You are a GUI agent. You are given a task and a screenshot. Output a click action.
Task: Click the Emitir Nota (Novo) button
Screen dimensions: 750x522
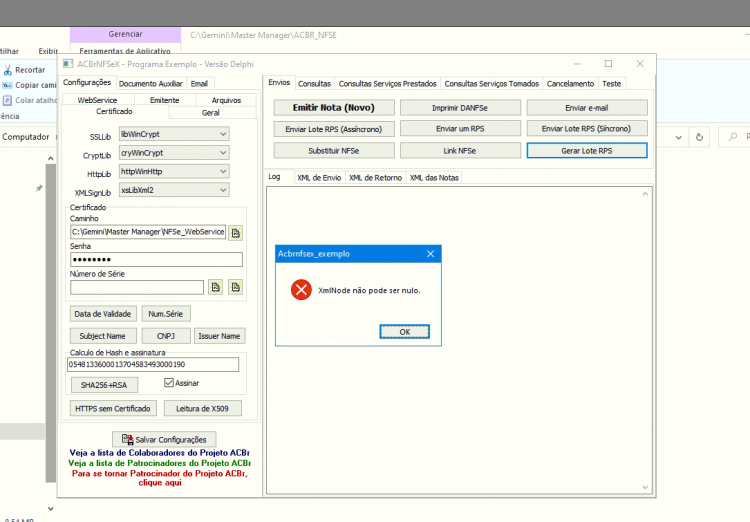[334, 108]
